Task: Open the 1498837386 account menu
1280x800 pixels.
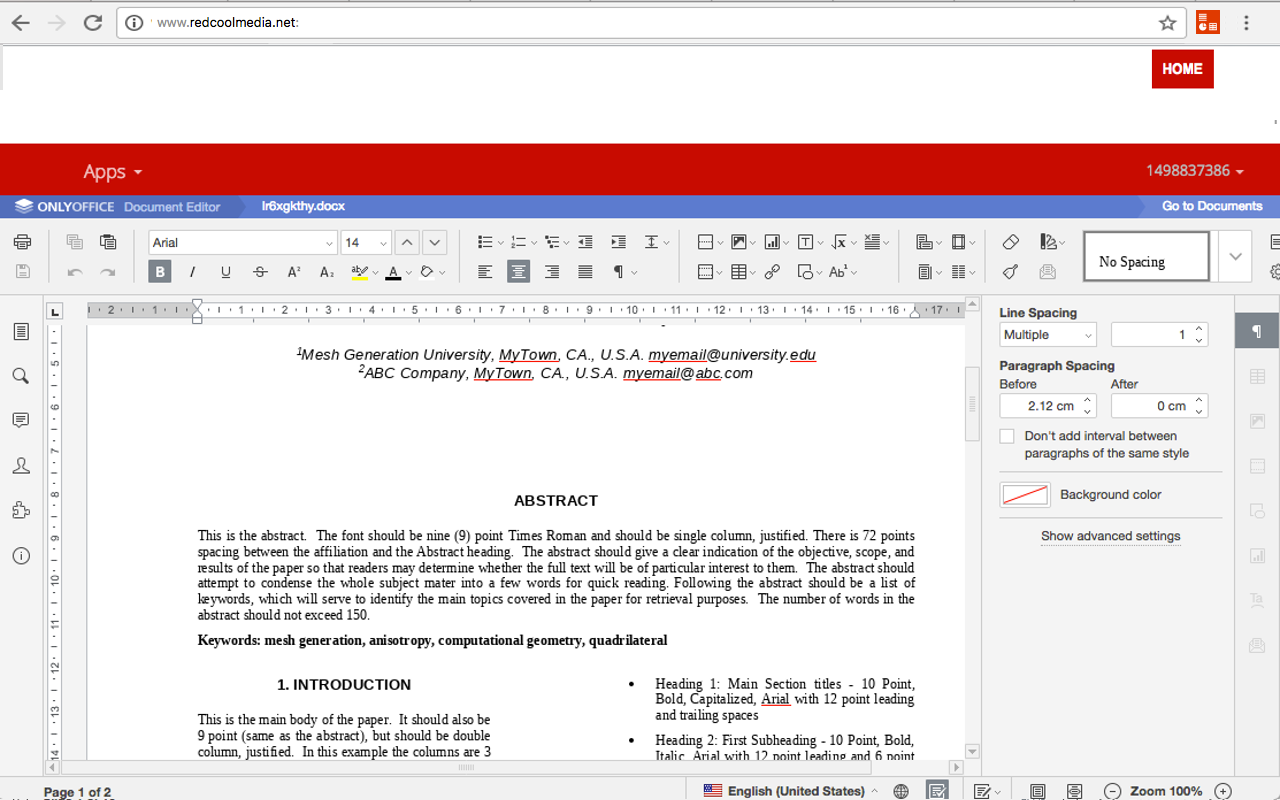Action: 1194,171
